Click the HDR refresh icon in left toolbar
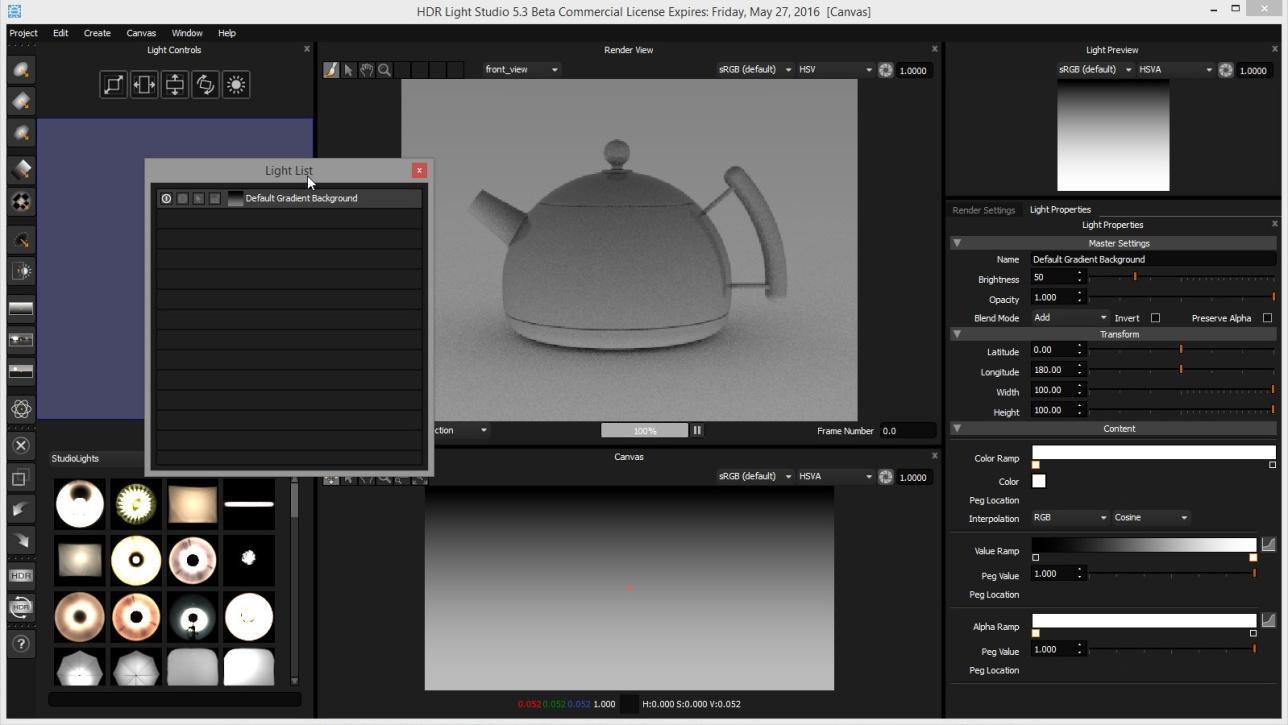Screen dimensions: 1288x725 [x=21, y=606]
